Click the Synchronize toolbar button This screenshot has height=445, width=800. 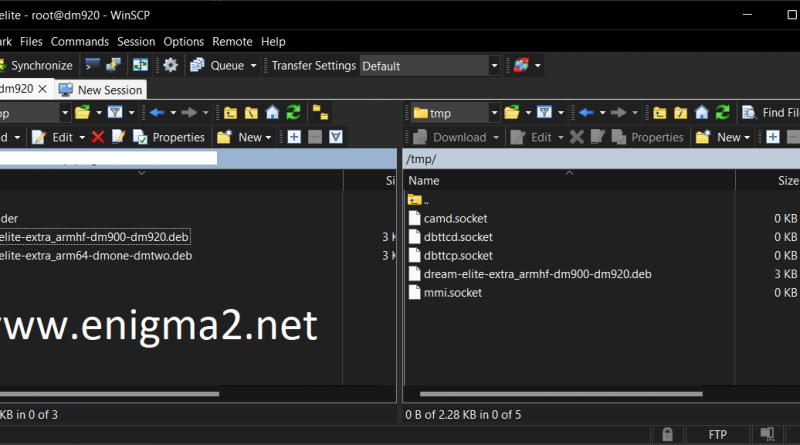click(37, 66)
